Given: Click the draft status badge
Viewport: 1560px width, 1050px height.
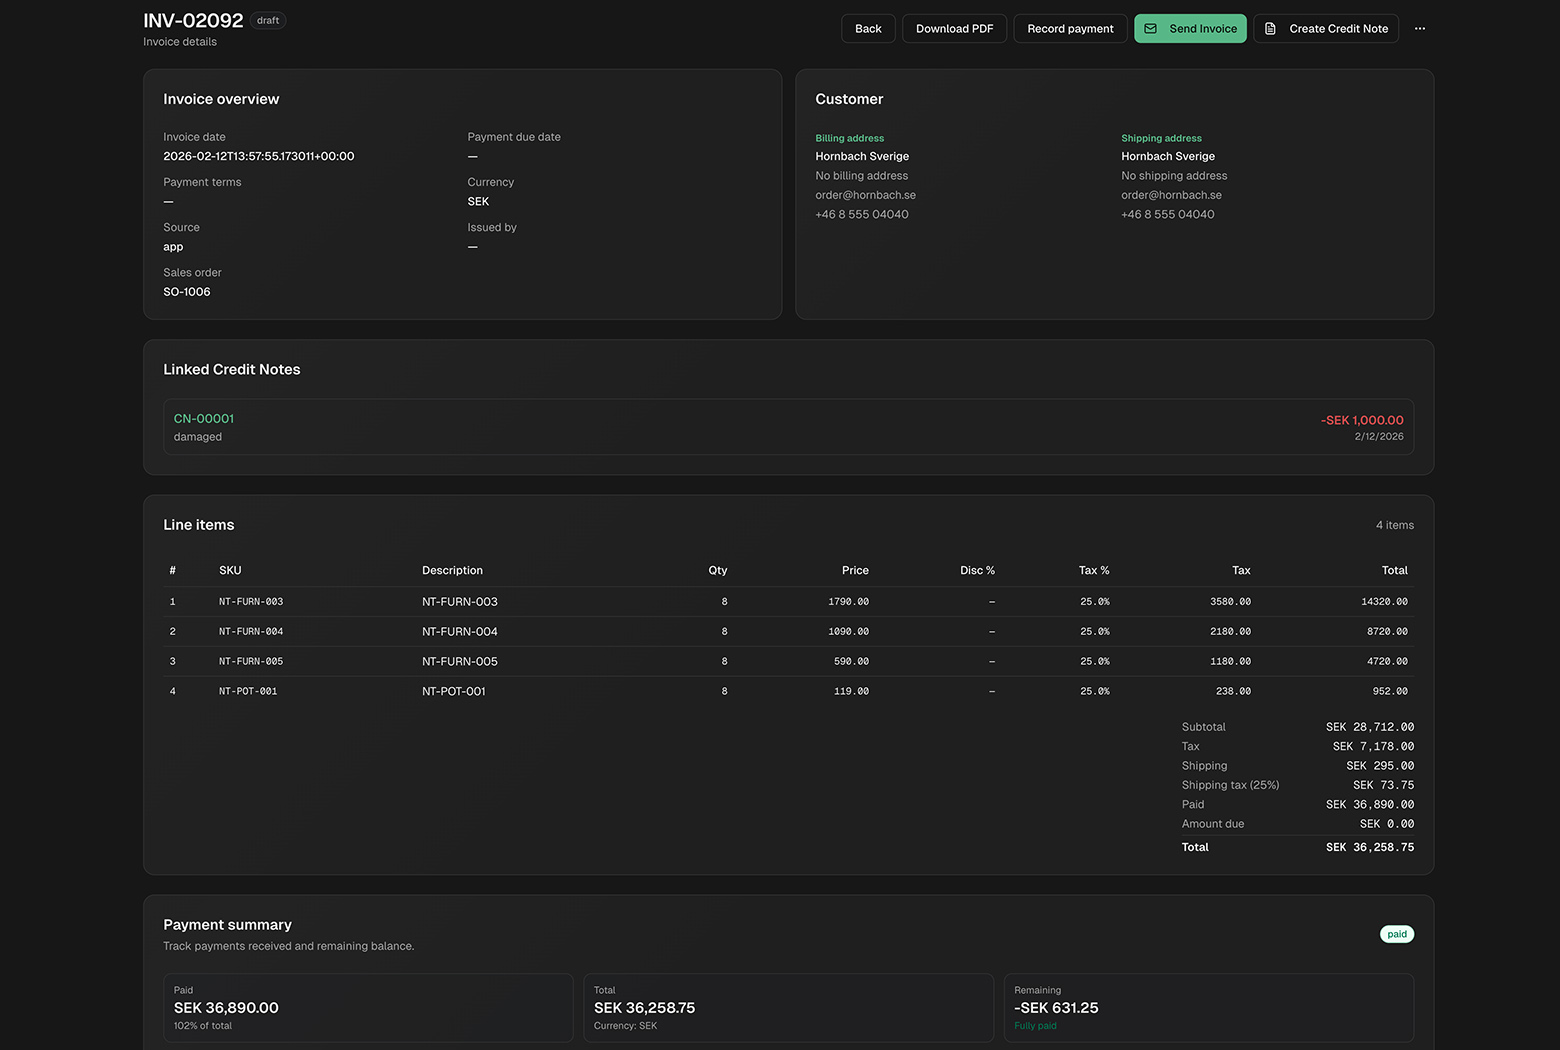Looking at the screenshot, I should (x=266, y=19).
